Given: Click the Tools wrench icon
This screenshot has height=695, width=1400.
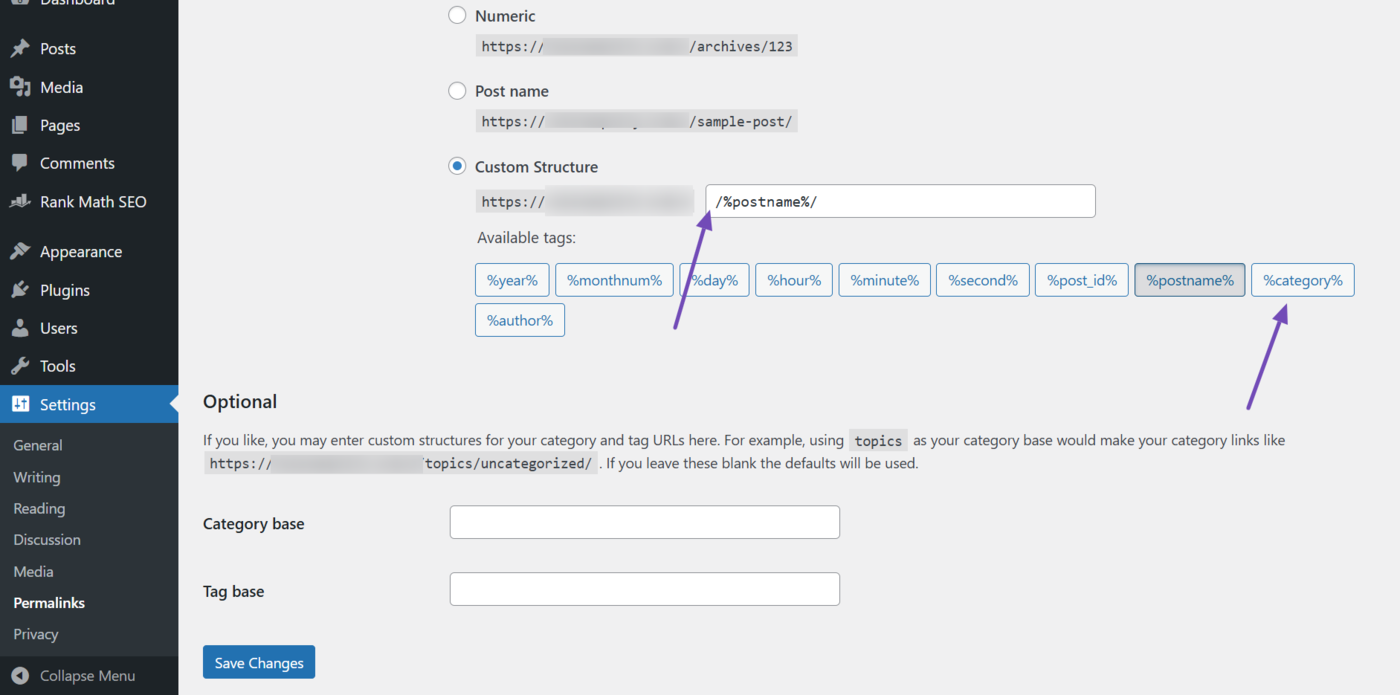Looking at the screenshot, I should pyautogui.click(x=20, y=366).
